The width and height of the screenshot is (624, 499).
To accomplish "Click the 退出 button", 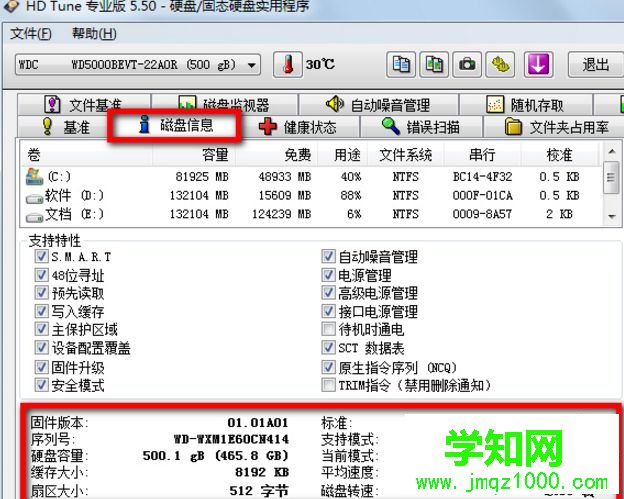I will (x=595, y=64).
